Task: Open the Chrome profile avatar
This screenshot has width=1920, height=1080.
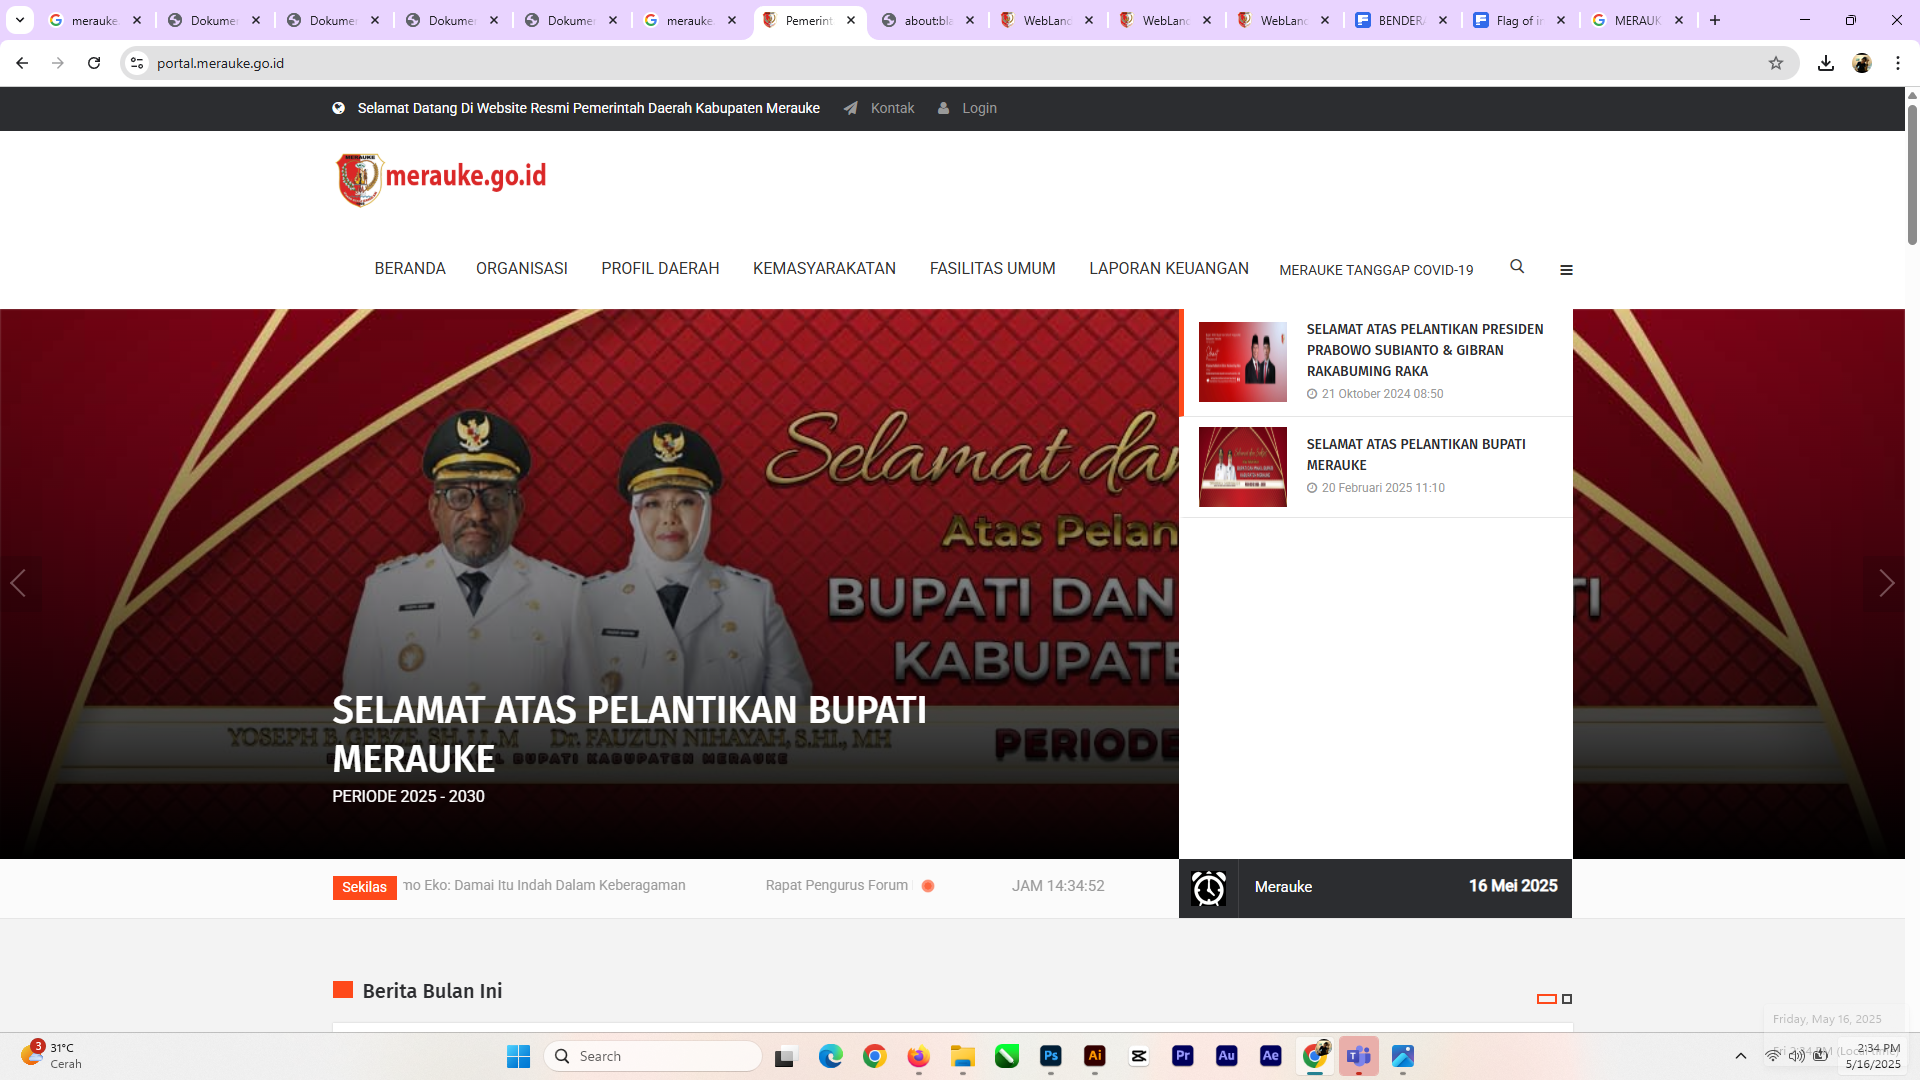Action: (x=1862, y=63)
